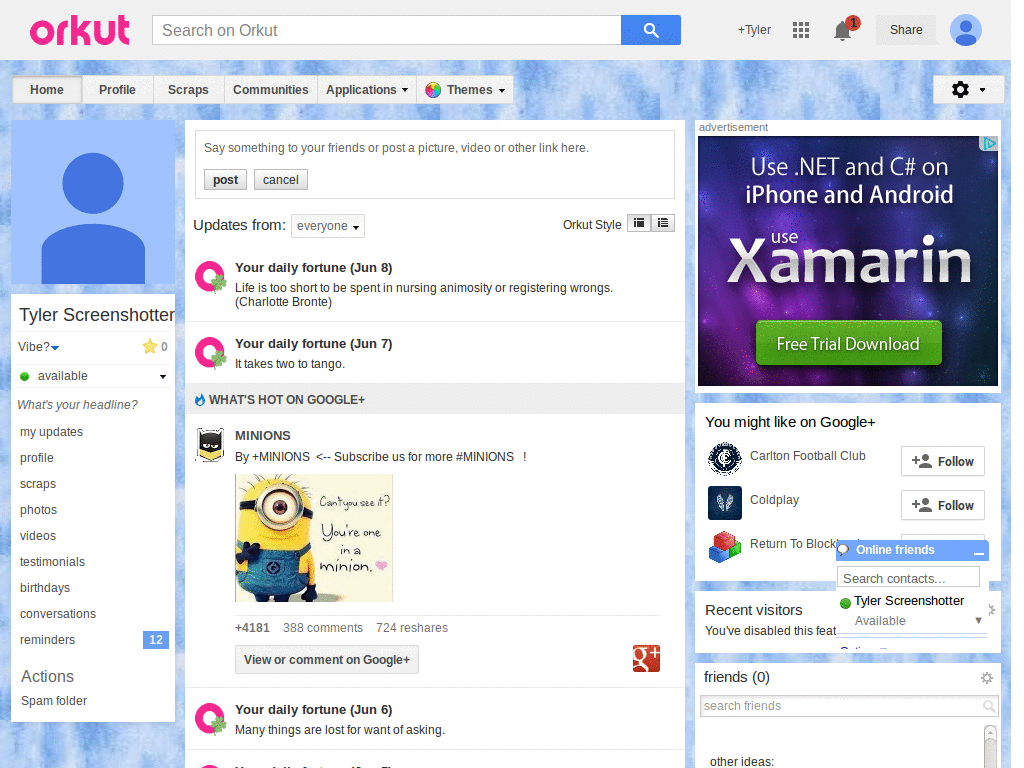The width and height of the screenshot is (1024, 768).
Task: Follow Coldplay
Action: point(942,505)
